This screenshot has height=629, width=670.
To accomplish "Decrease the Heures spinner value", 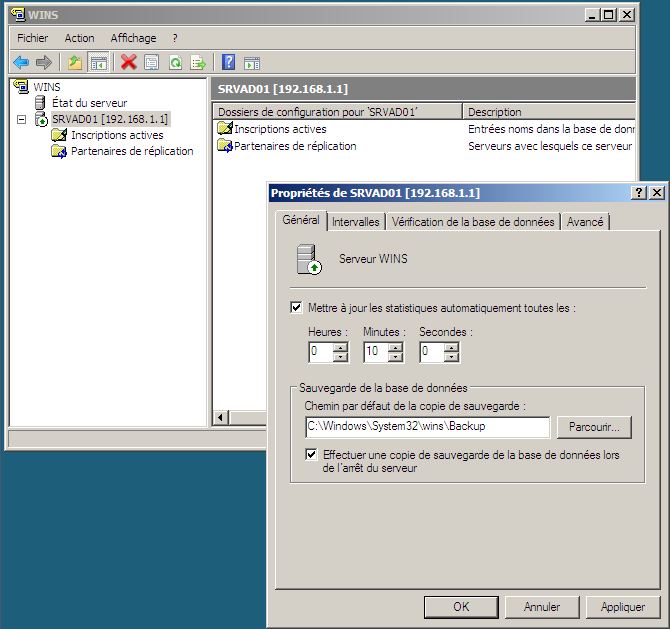I will [x=340, y=357].
